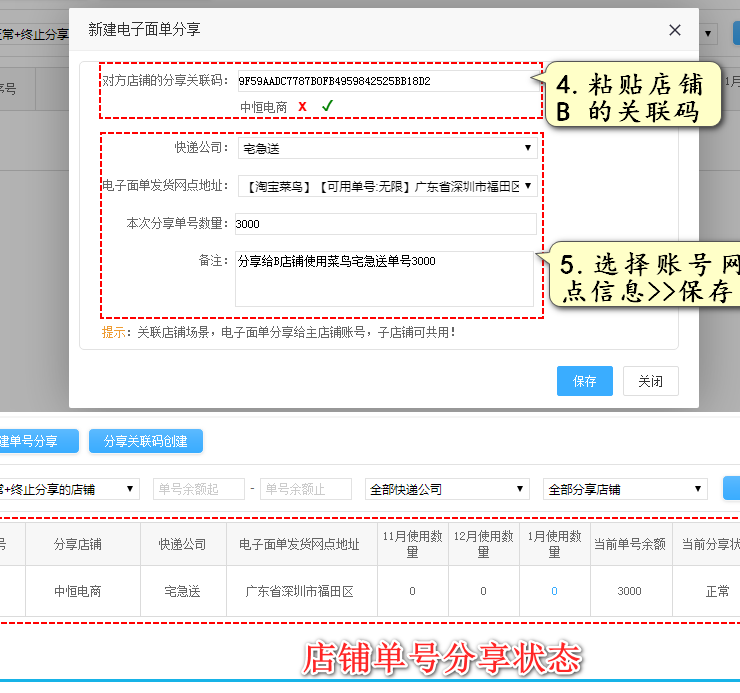Click the 分享关联码创建 button
This screenshot has width=740, height=693.
145,441
